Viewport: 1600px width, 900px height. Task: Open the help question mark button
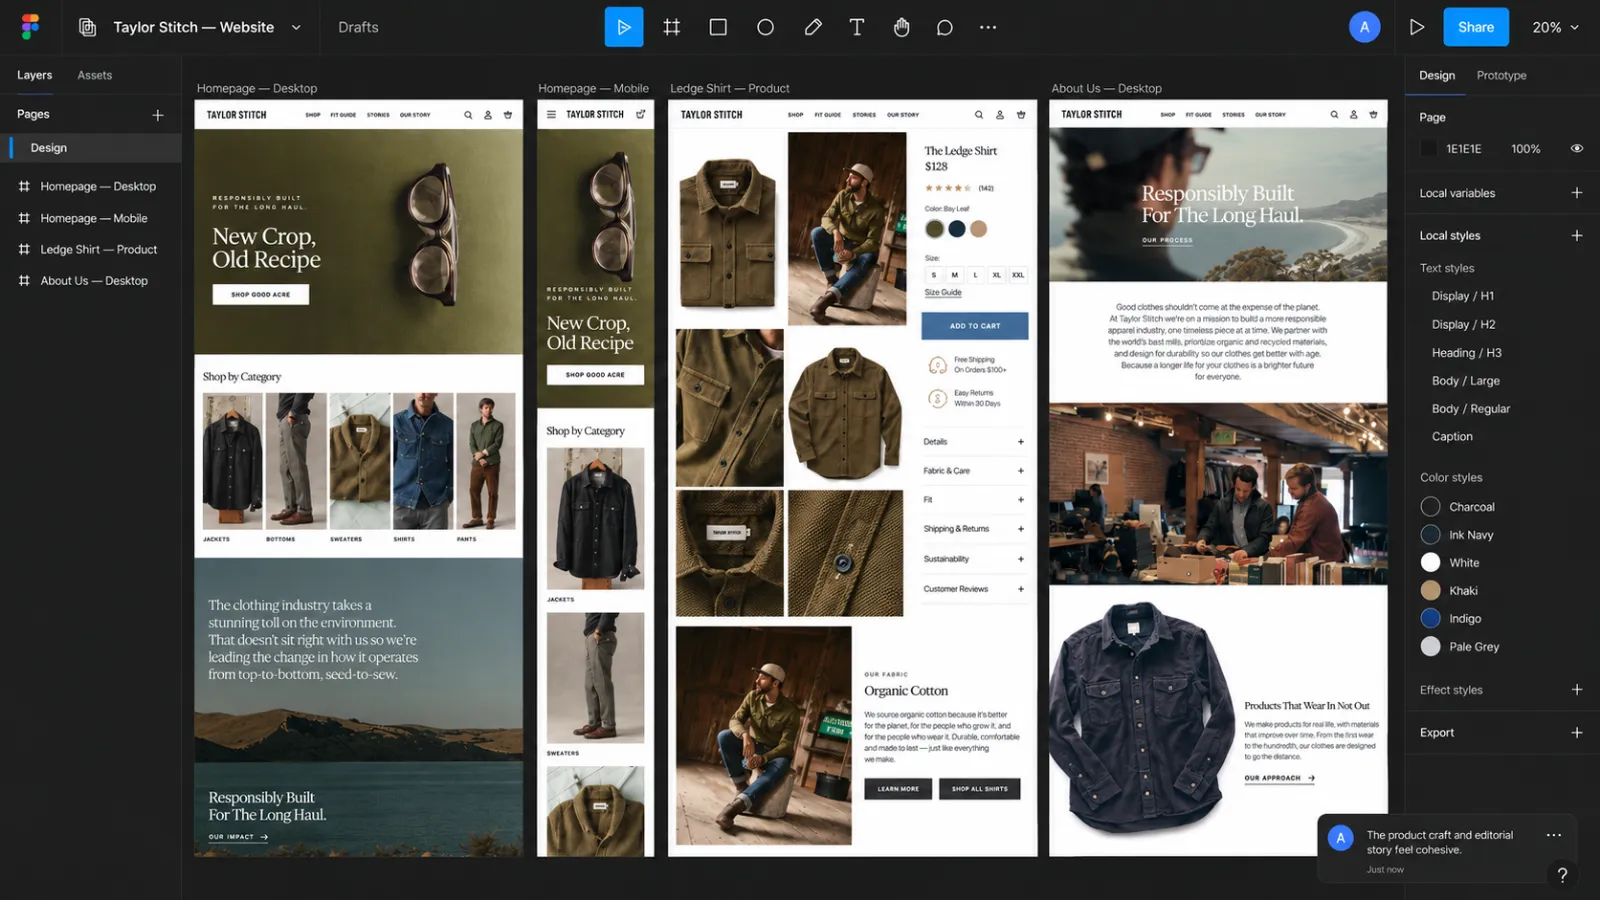click(x=1562, y=875)
